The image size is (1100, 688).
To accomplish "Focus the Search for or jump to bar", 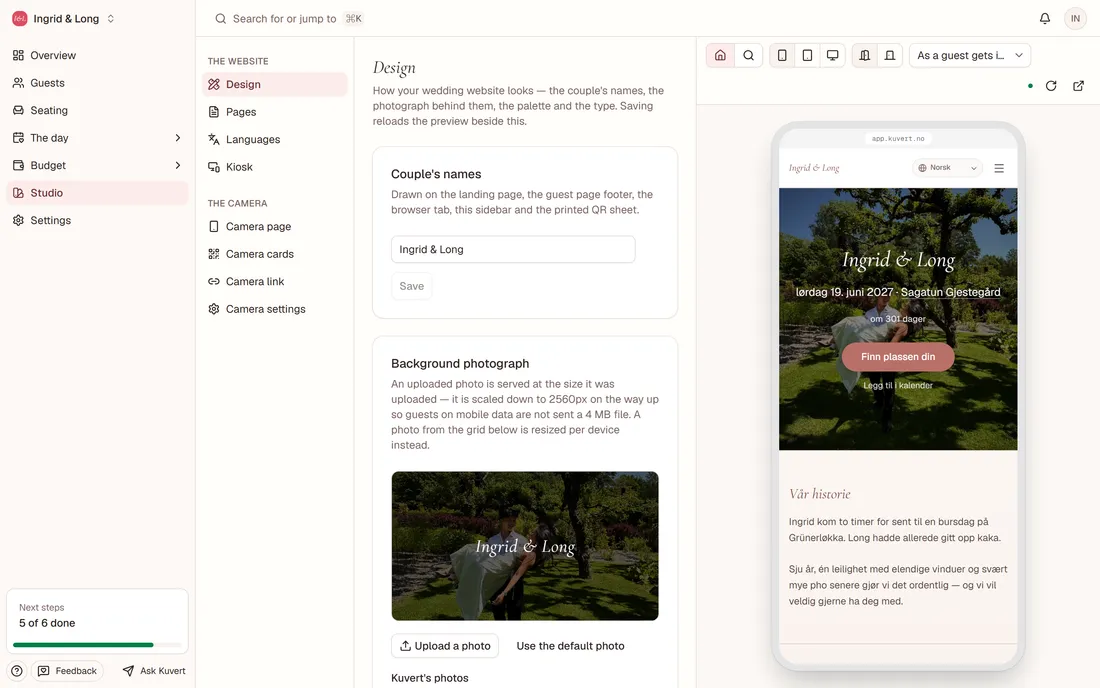I will (x=289, y=18).
